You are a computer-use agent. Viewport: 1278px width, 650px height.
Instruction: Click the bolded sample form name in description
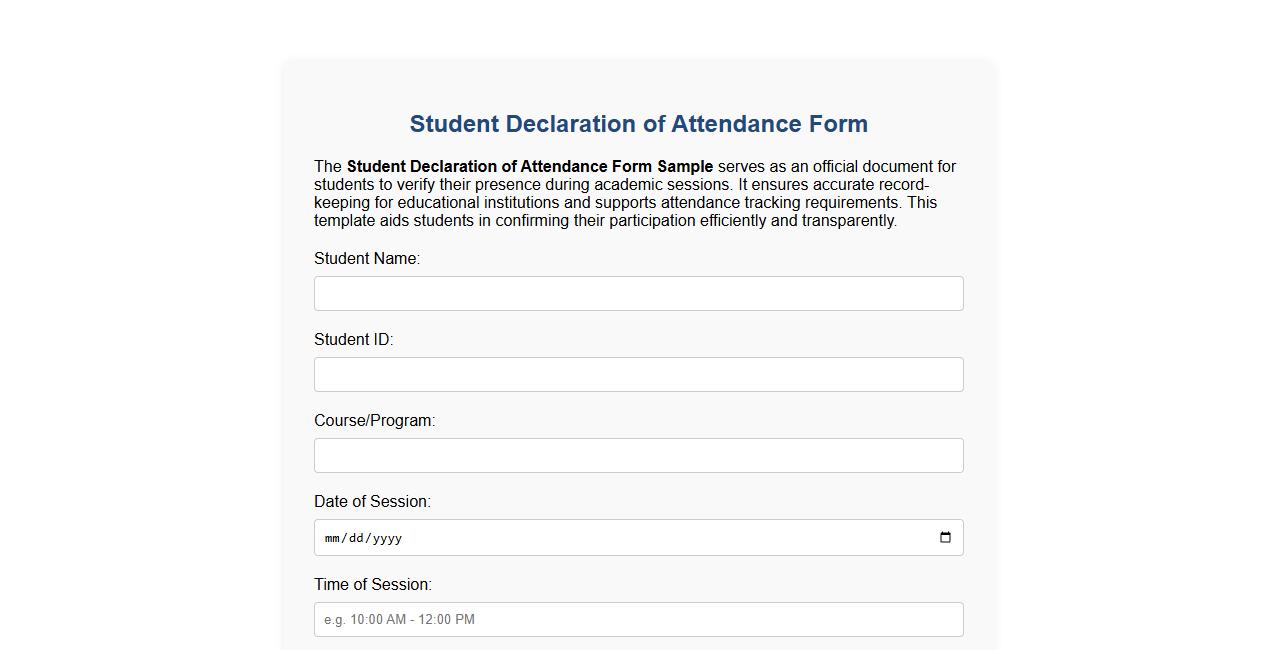click(529, 166)
